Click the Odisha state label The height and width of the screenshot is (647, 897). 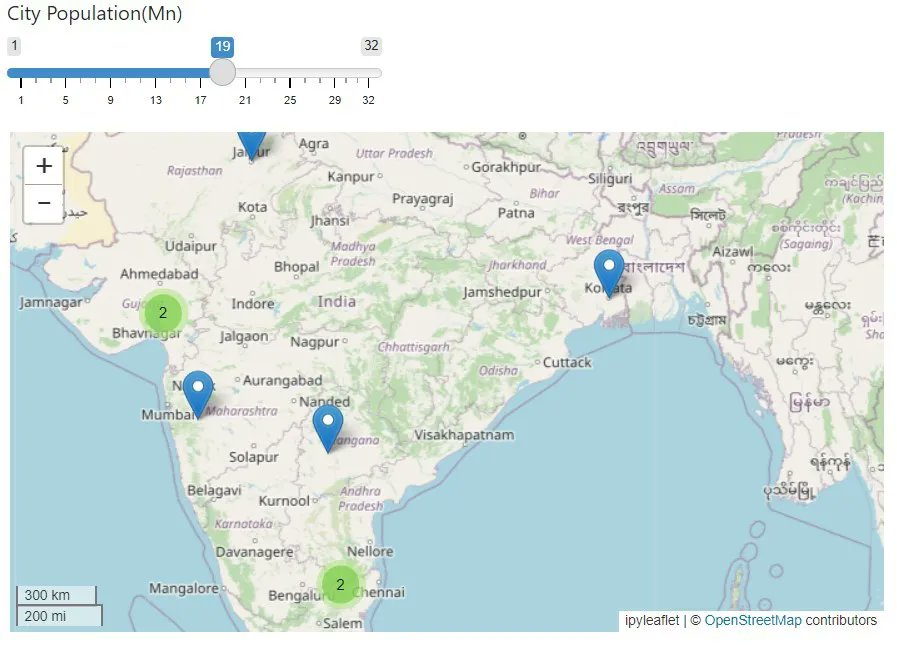point(498,371)
